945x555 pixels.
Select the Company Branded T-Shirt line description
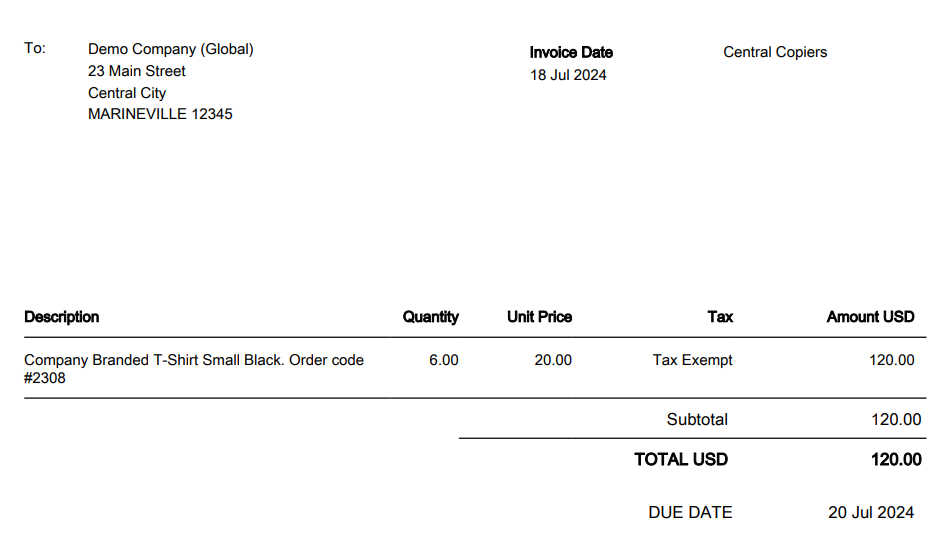point(194,360)
